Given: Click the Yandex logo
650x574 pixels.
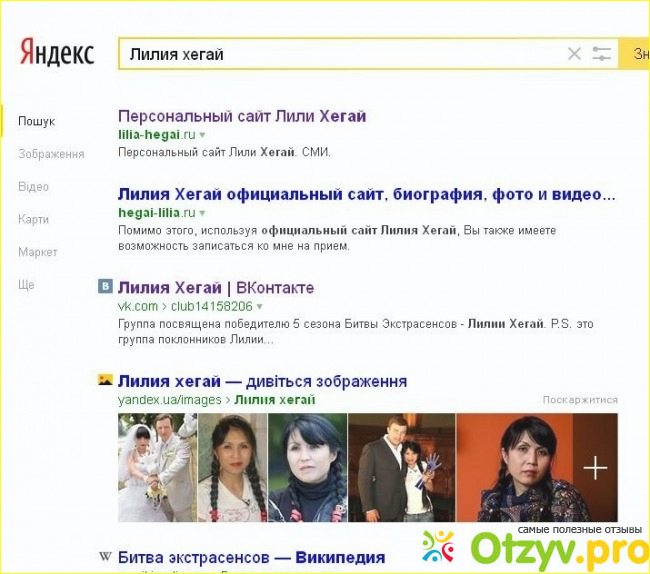Looking at the screenshot, I should (x=56, y=52).
